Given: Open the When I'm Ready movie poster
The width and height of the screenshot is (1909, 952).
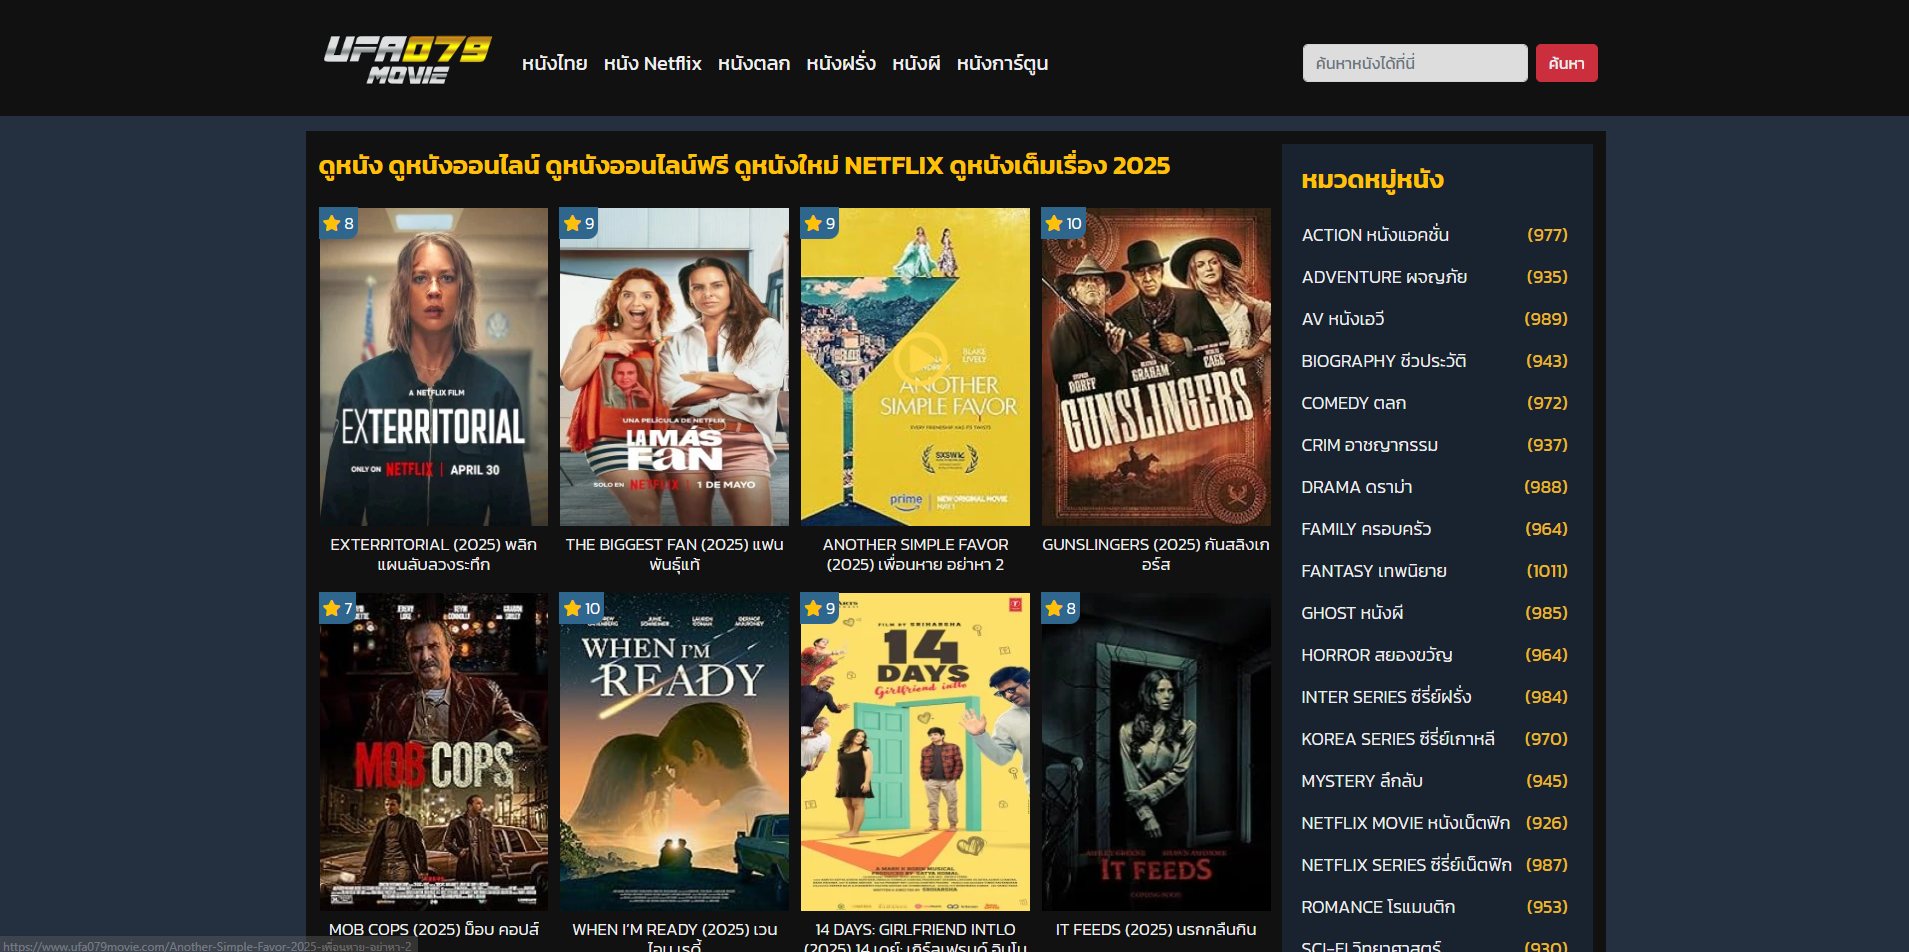Looking at the screenshot, I should [x=674, y=752].
